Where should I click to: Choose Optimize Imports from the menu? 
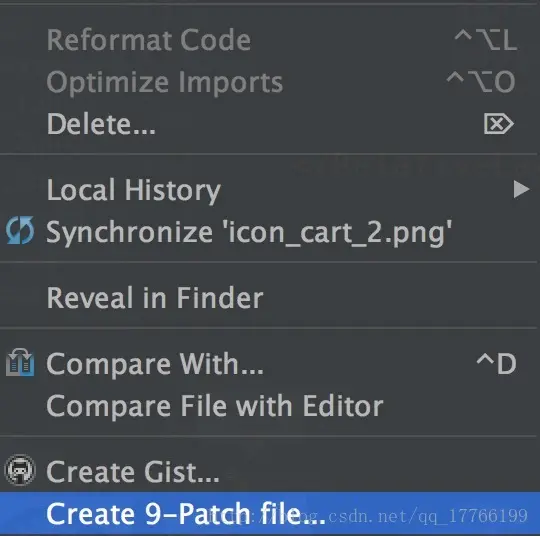[270, 82]
